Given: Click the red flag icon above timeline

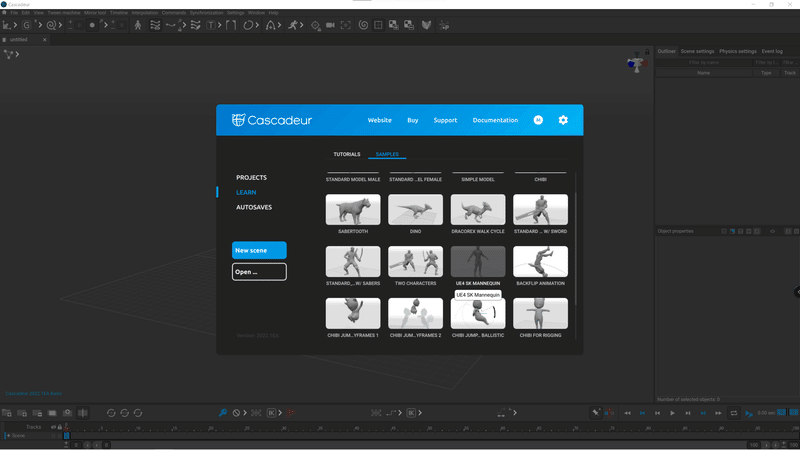Looking at the screenshot, I should (291, 413).
